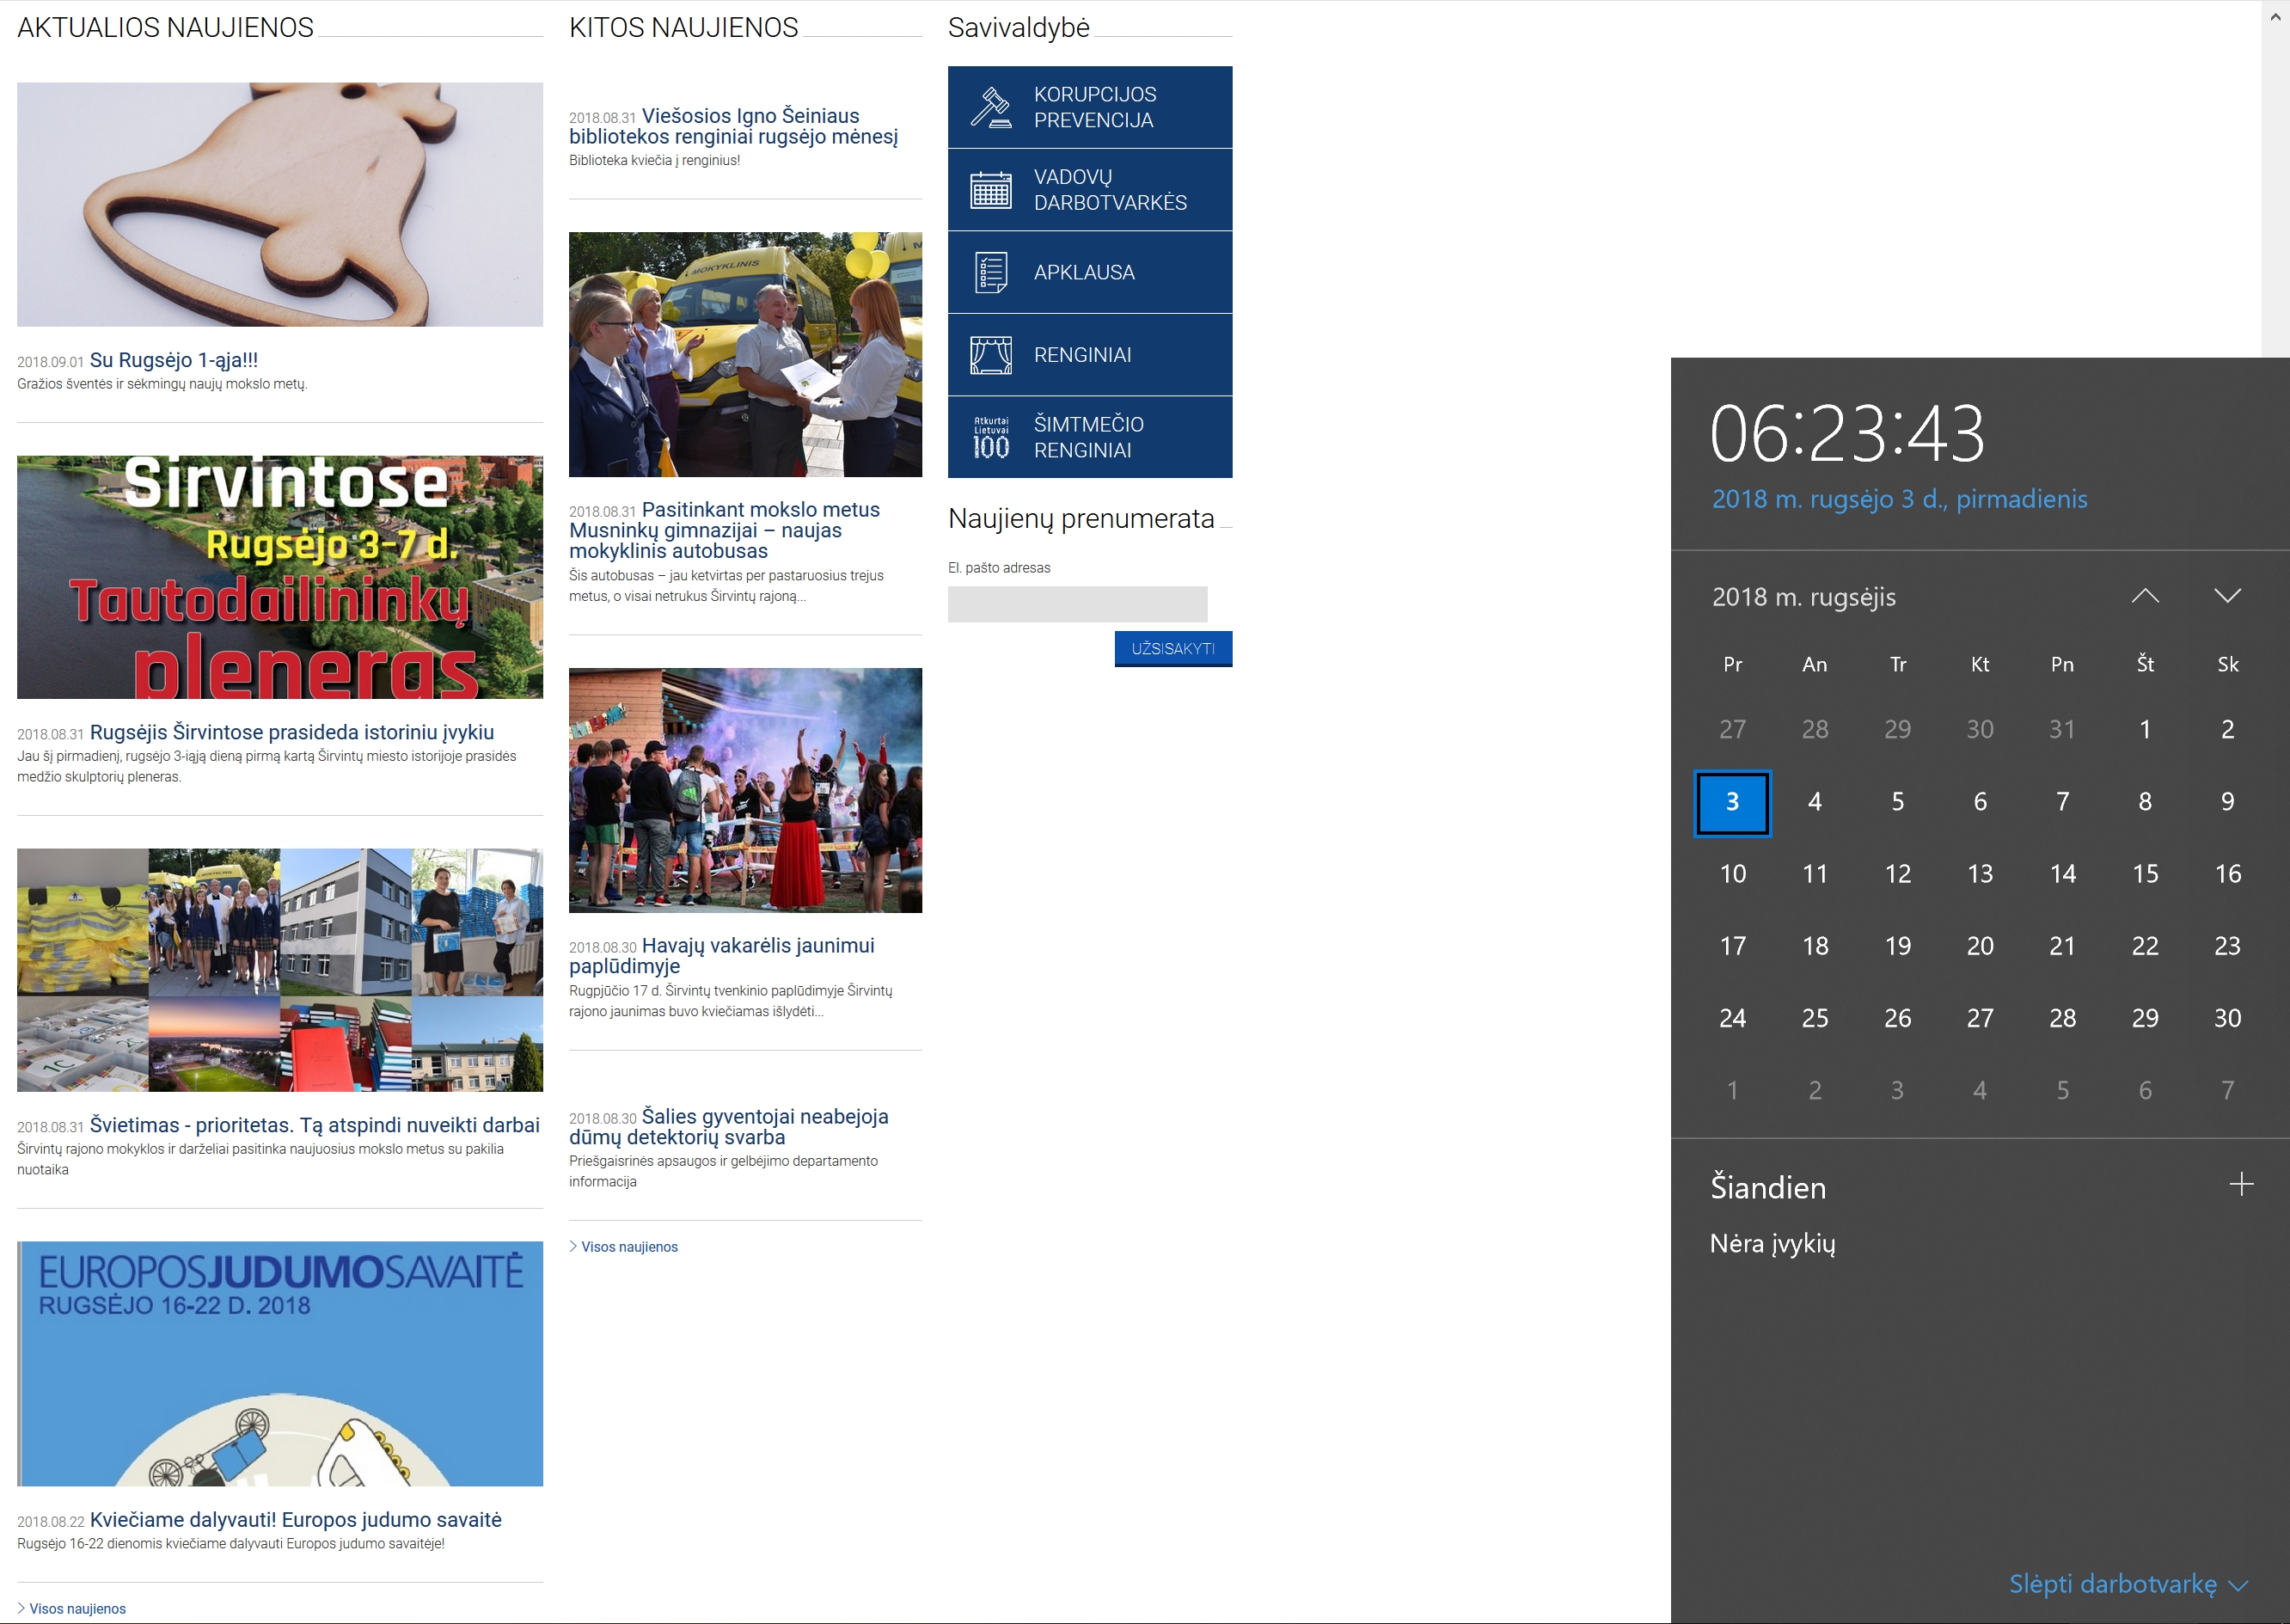Viewport: 2290px width, 1624px height.
Task: Go to previous month using up chevron
Action: click(x=2144, y=596)
